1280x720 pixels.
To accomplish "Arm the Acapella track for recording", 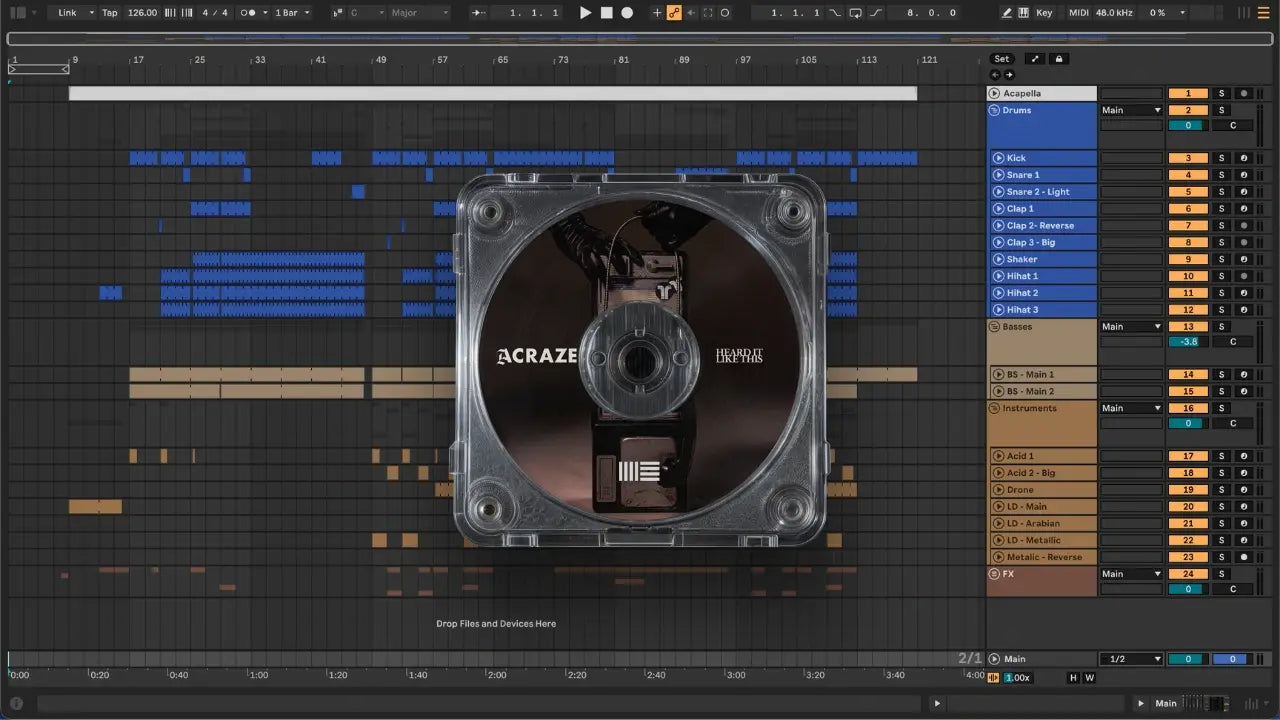I will tap(1243, 93).
